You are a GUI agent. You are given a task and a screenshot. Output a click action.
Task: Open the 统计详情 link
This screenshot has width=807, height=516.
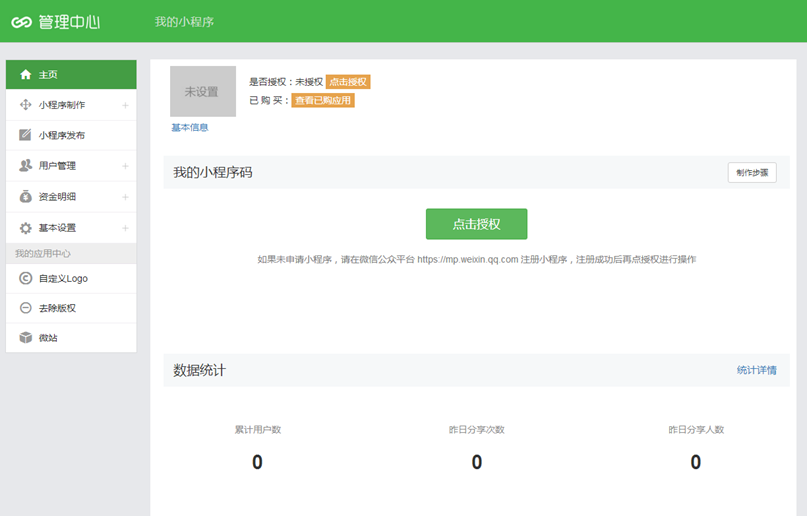756,370
